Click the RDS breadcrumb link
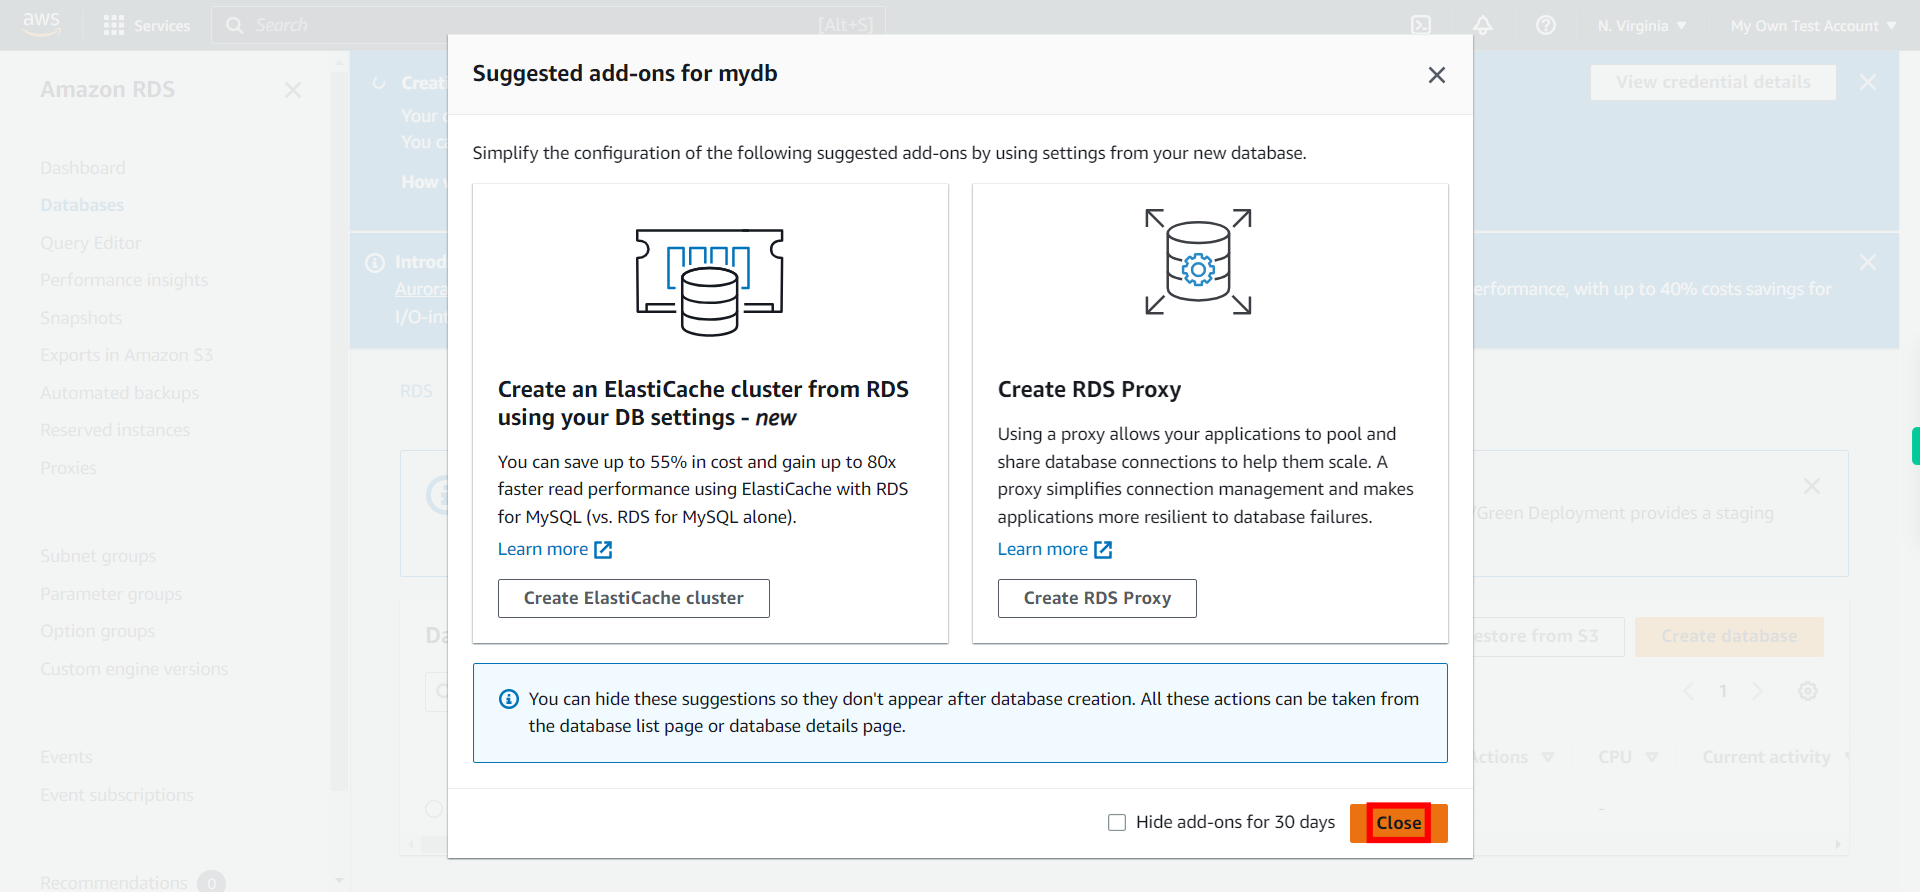 pyautogui.click(x=416, y=391)
